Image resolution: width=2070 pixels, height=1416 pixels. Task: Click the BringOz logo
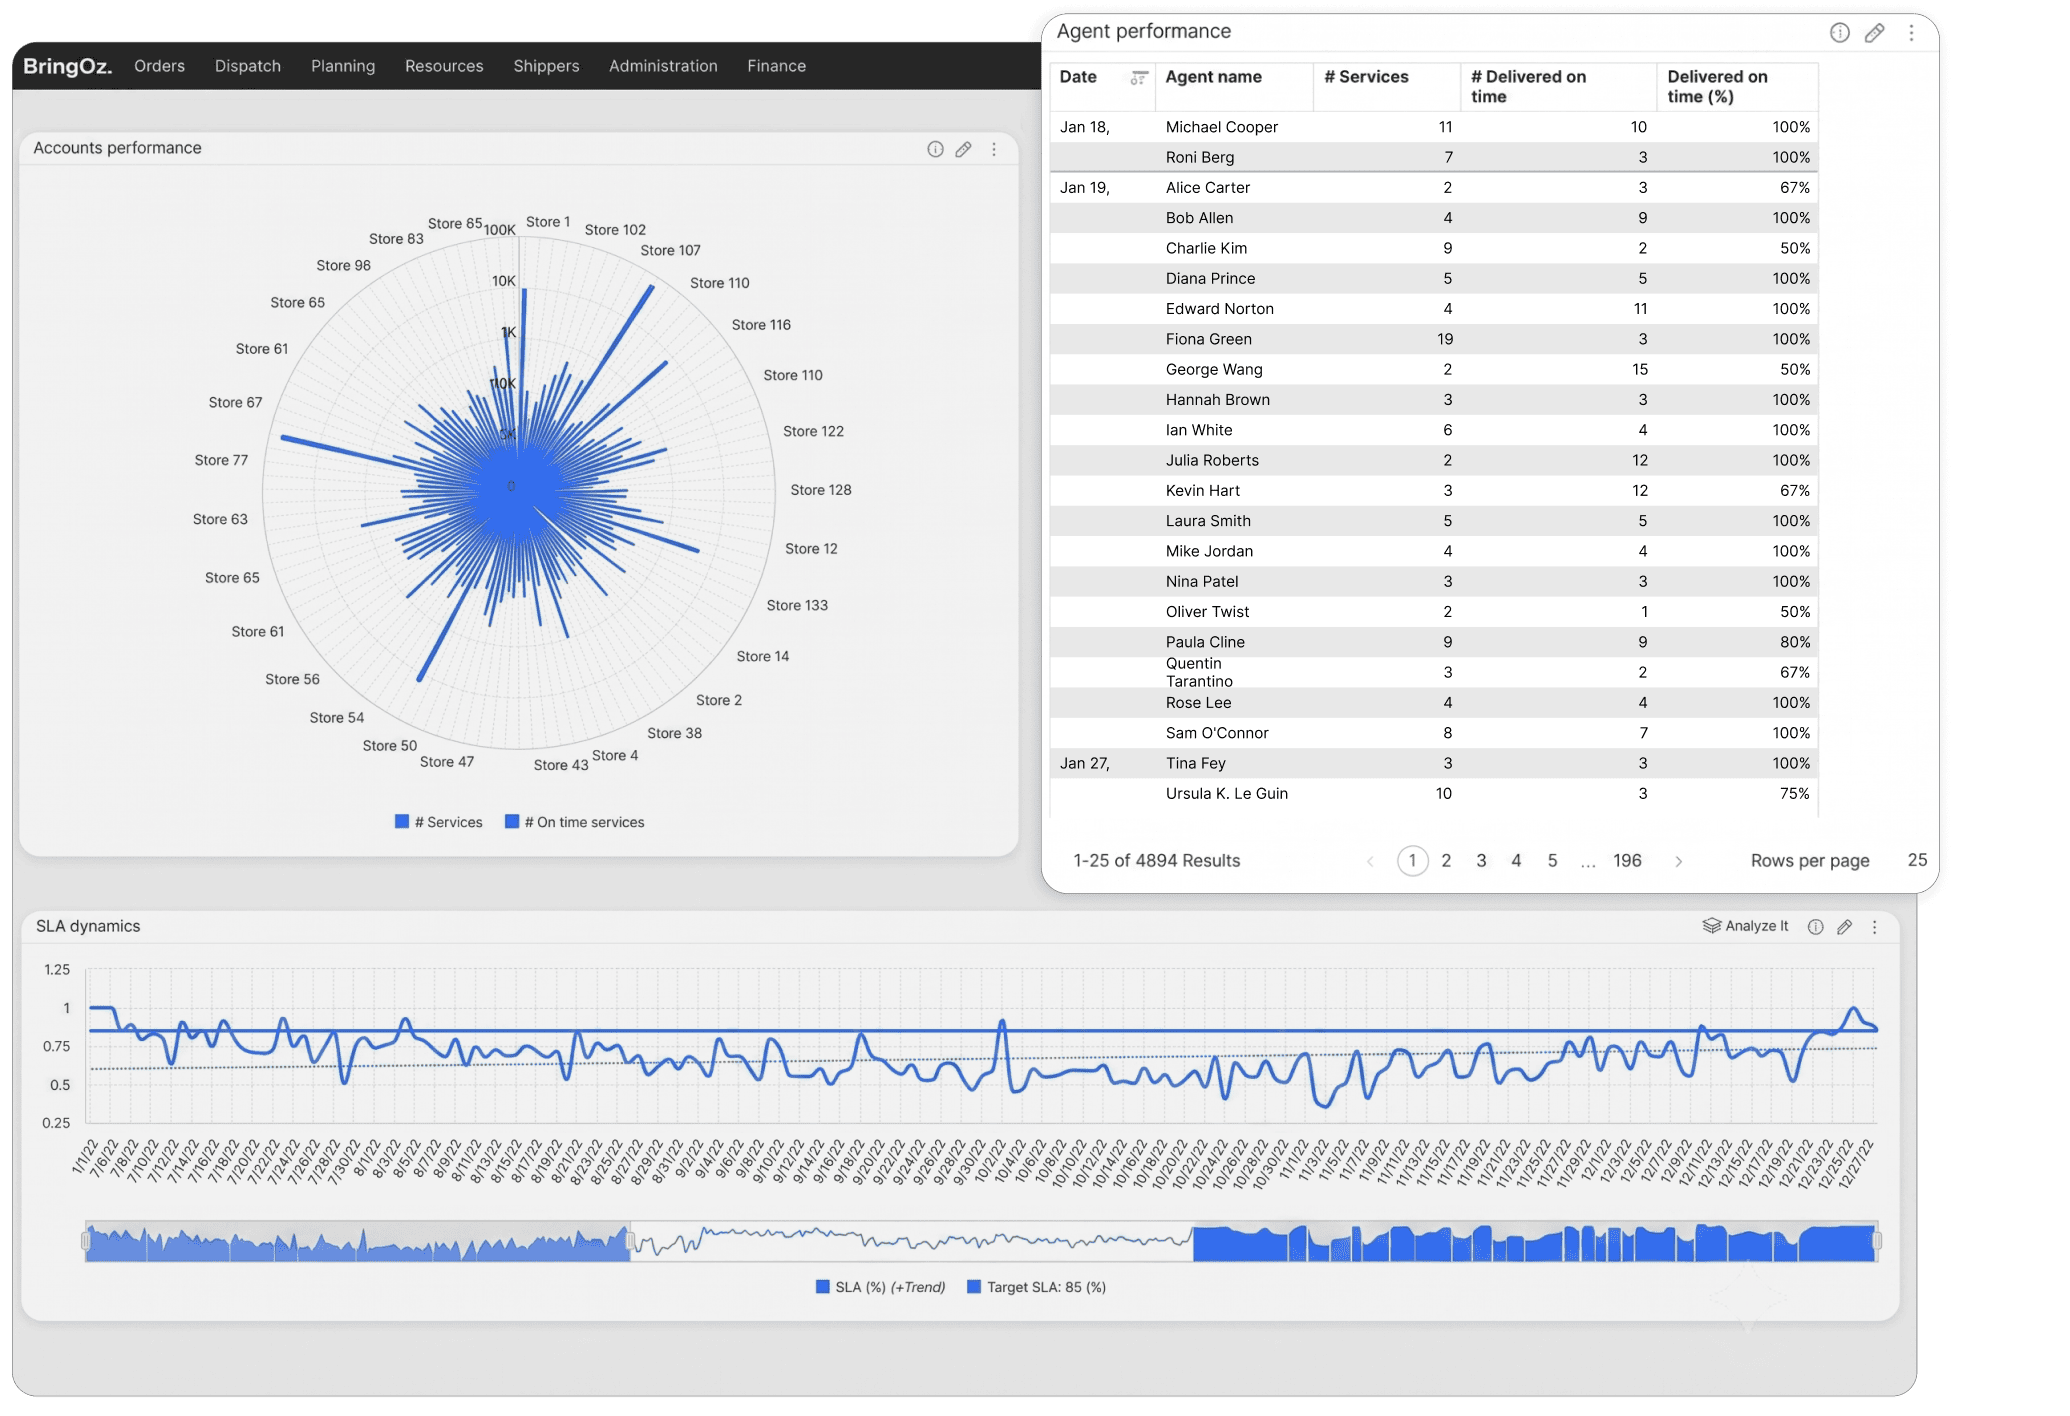tap(67, 66)
